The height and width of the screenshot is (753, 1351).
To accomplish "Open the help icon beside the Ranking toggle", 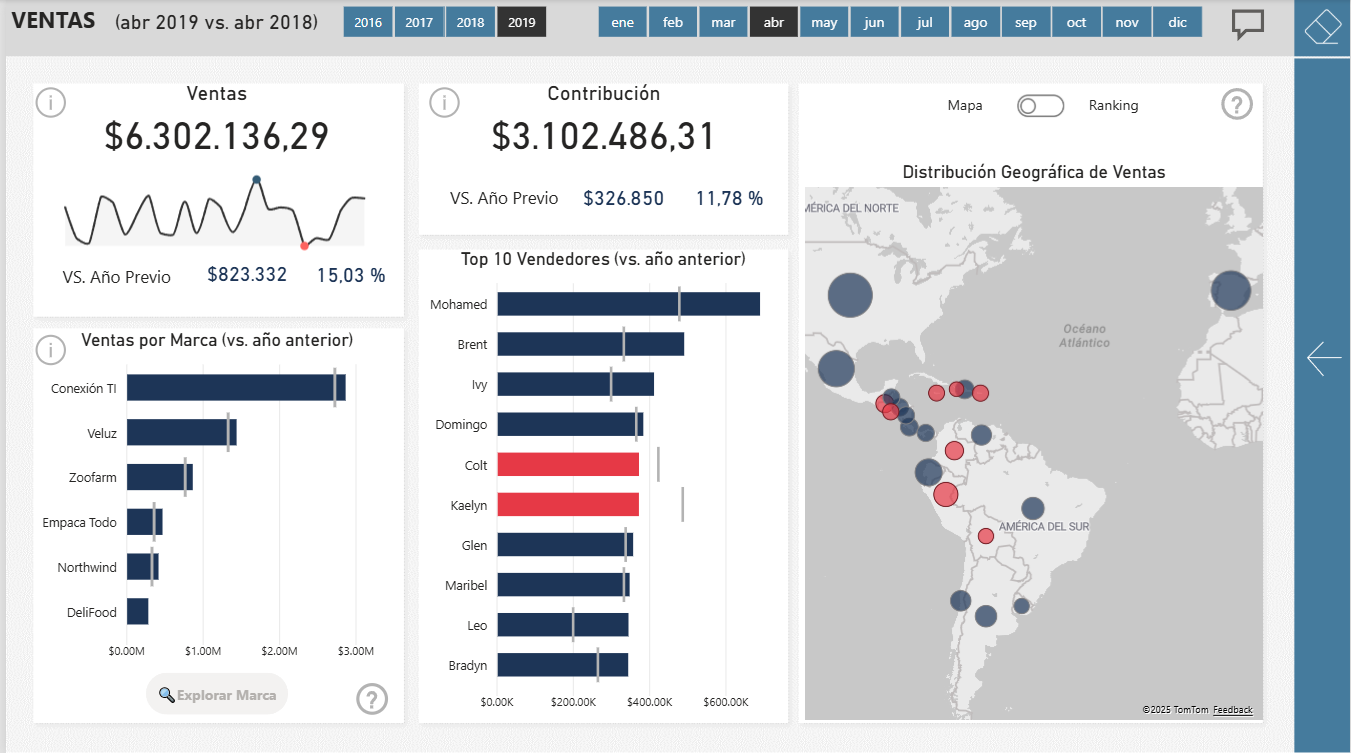I will (1237, 104).
